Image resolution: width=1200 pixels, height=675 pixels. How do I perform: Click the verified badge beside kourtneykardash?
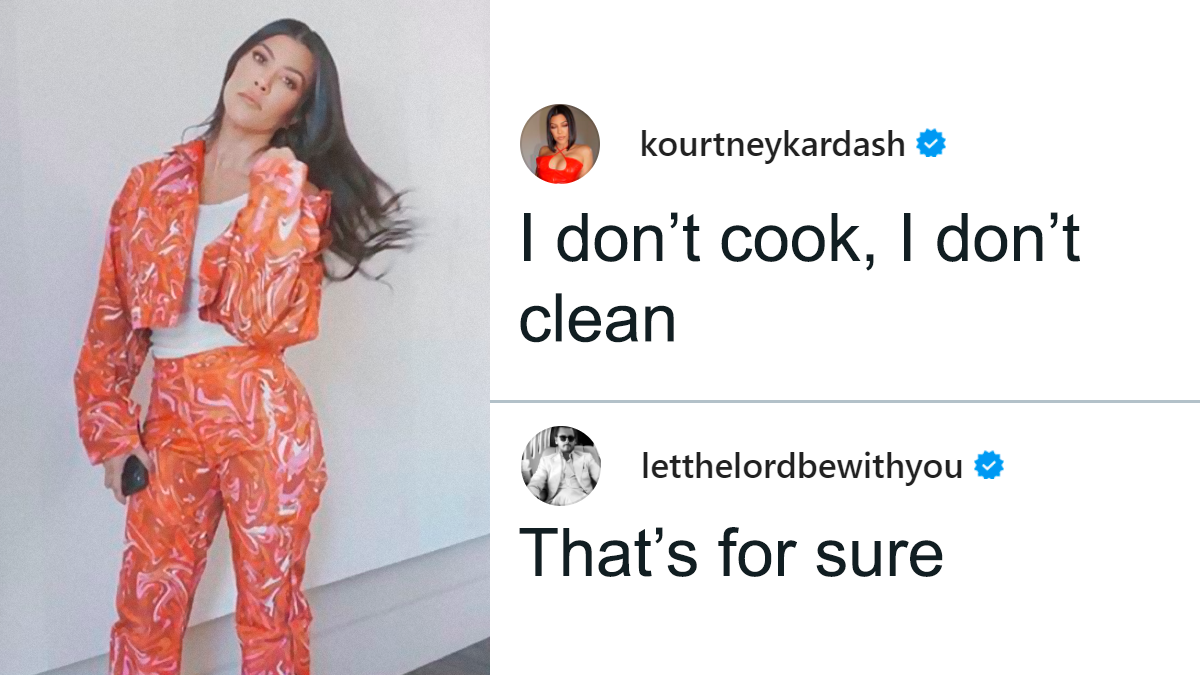point(932,145)
